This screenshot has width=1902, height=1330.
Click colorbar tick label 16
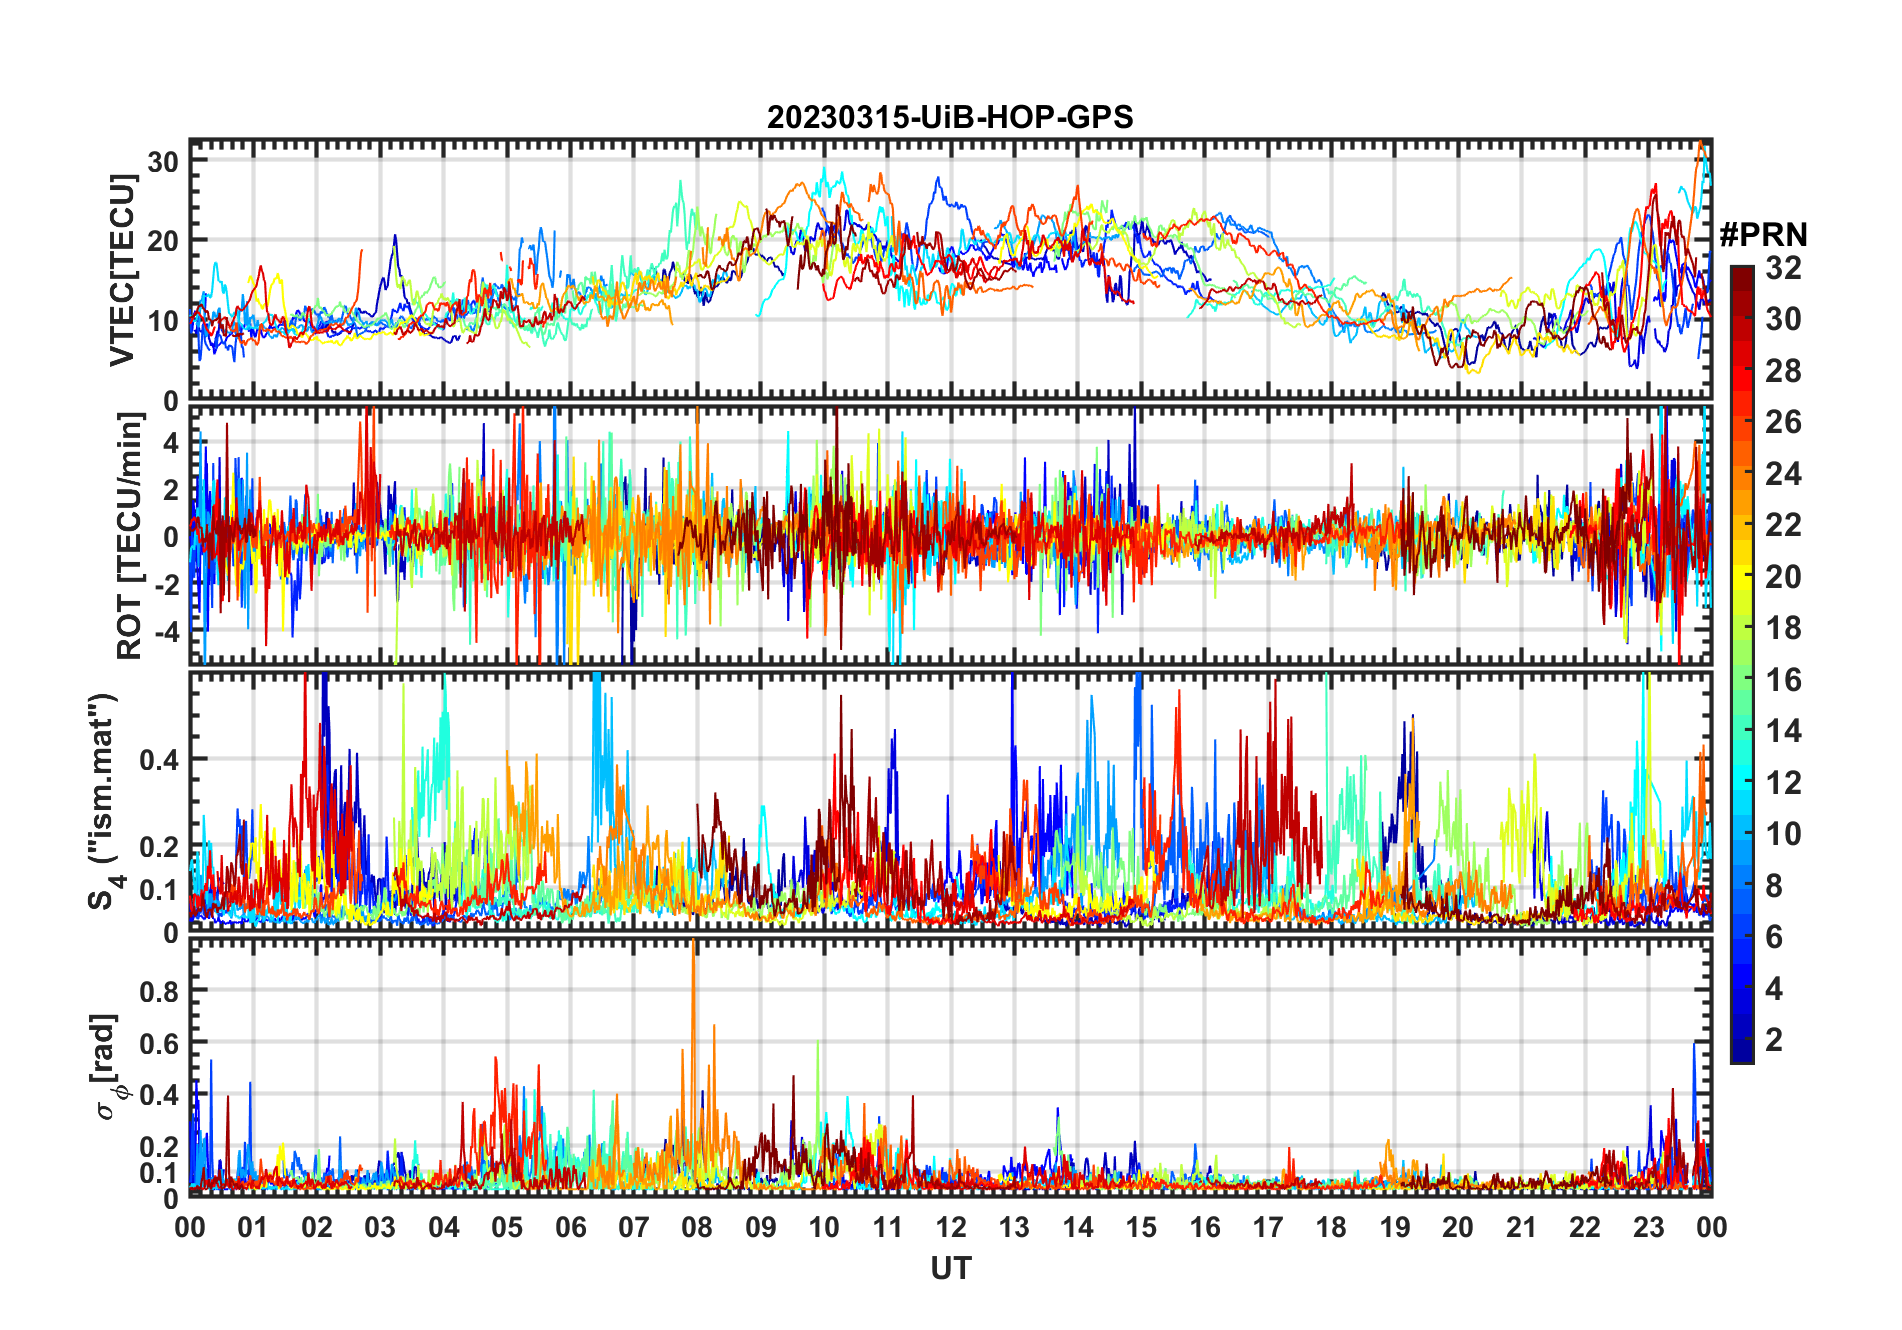[1783, 679]
